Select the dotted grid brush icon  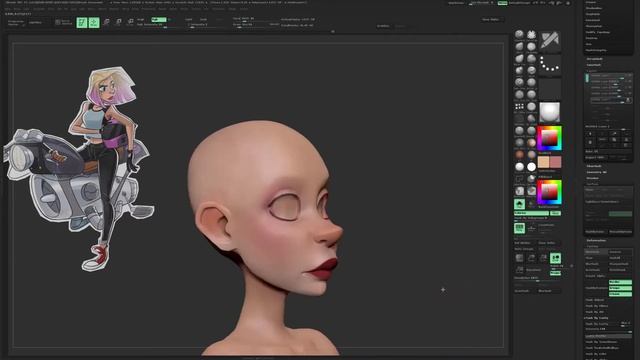[519, 107]
